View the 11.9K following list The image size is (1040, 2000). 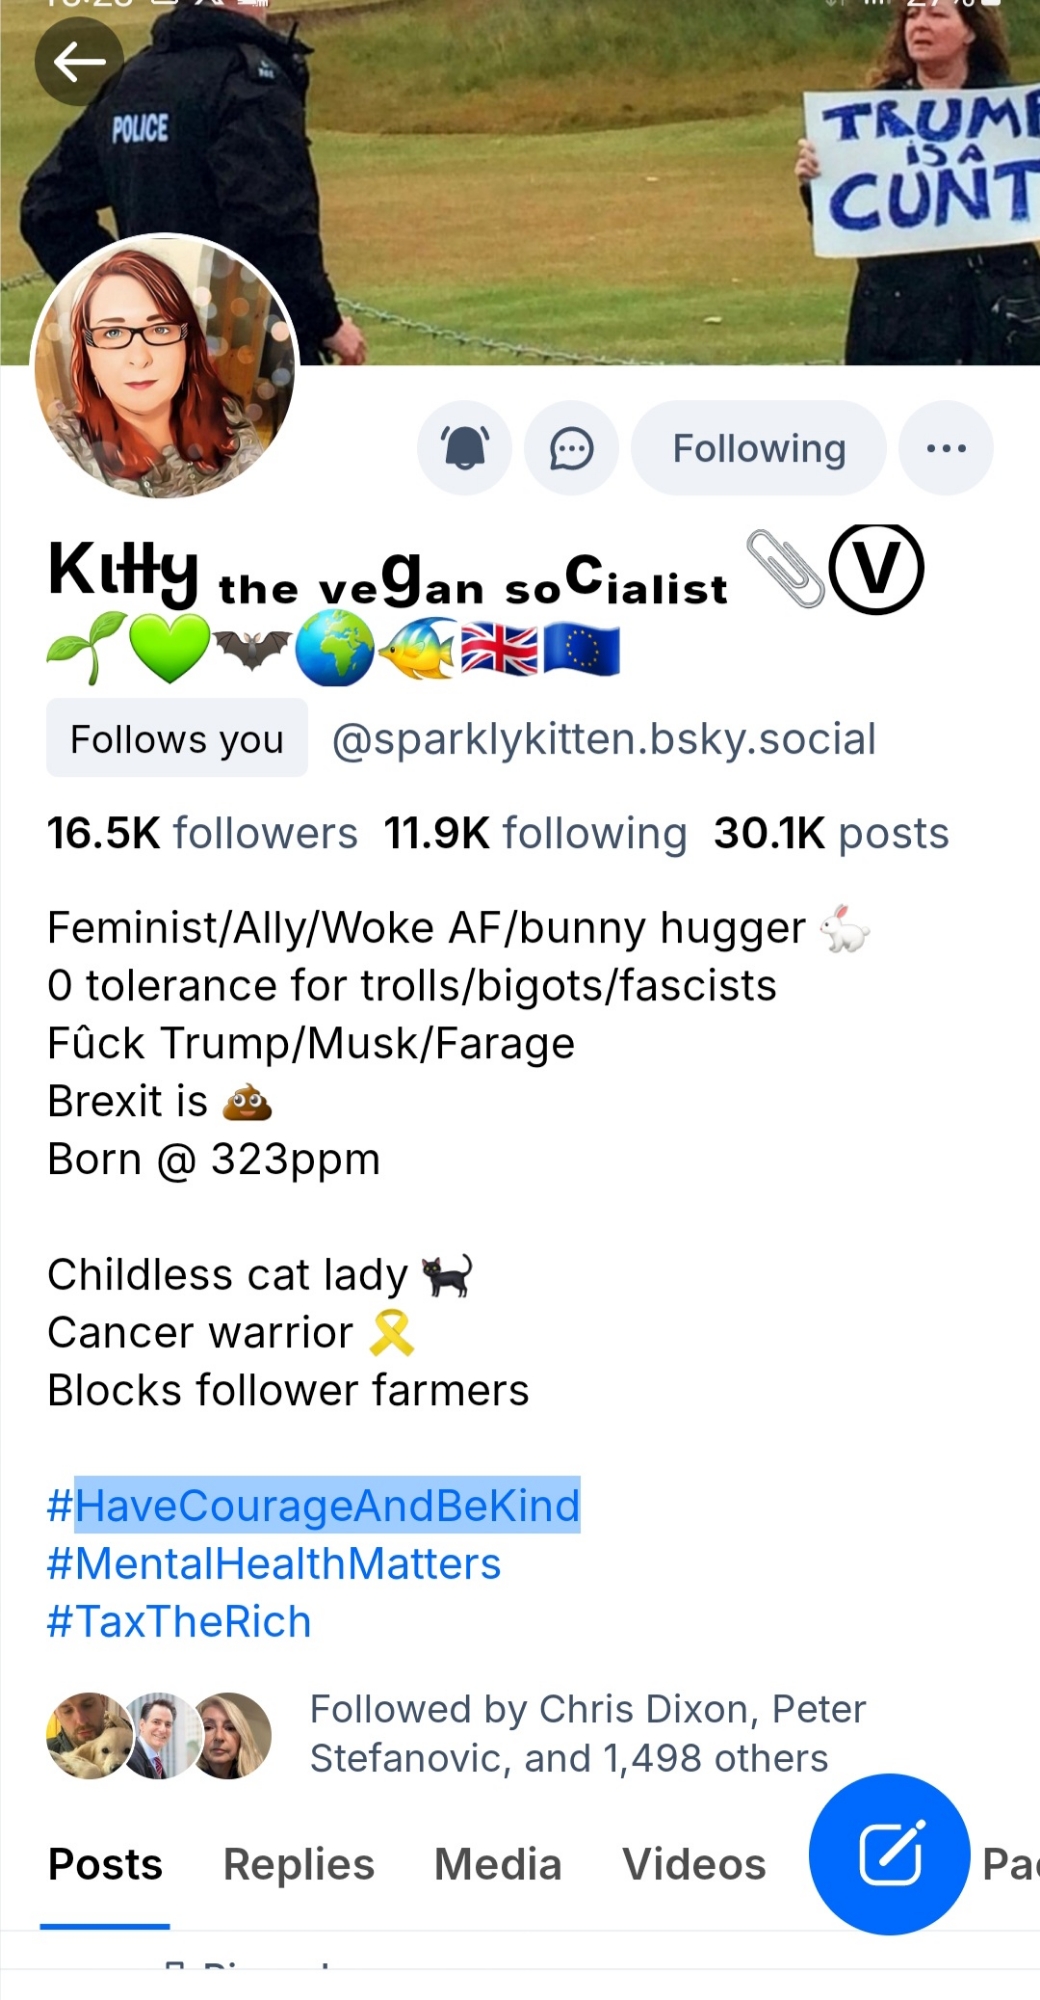(535, 833)
